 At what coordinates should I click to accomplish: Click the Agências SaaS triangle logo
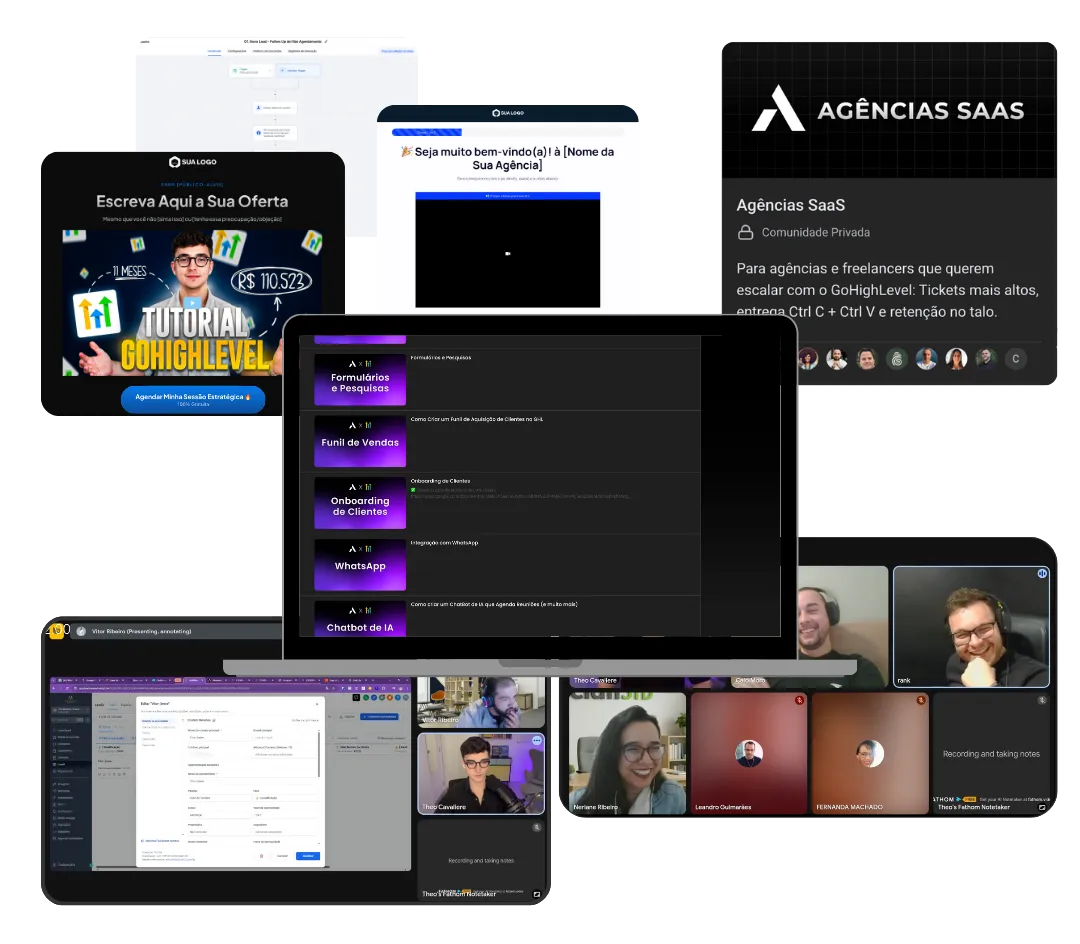coord(778,108)
